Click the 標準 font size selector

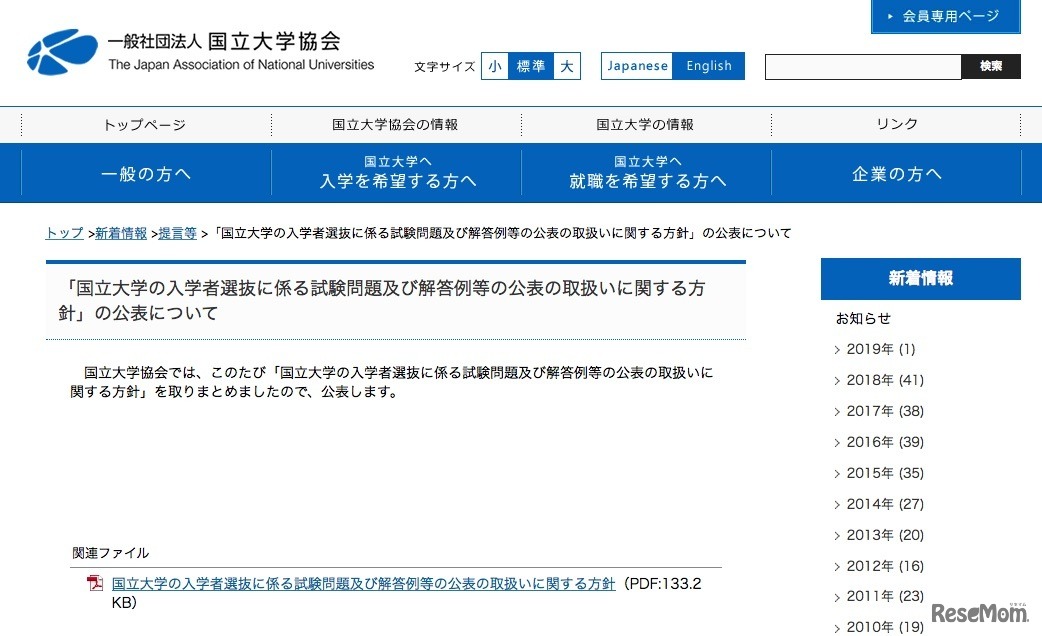(531, 65)
